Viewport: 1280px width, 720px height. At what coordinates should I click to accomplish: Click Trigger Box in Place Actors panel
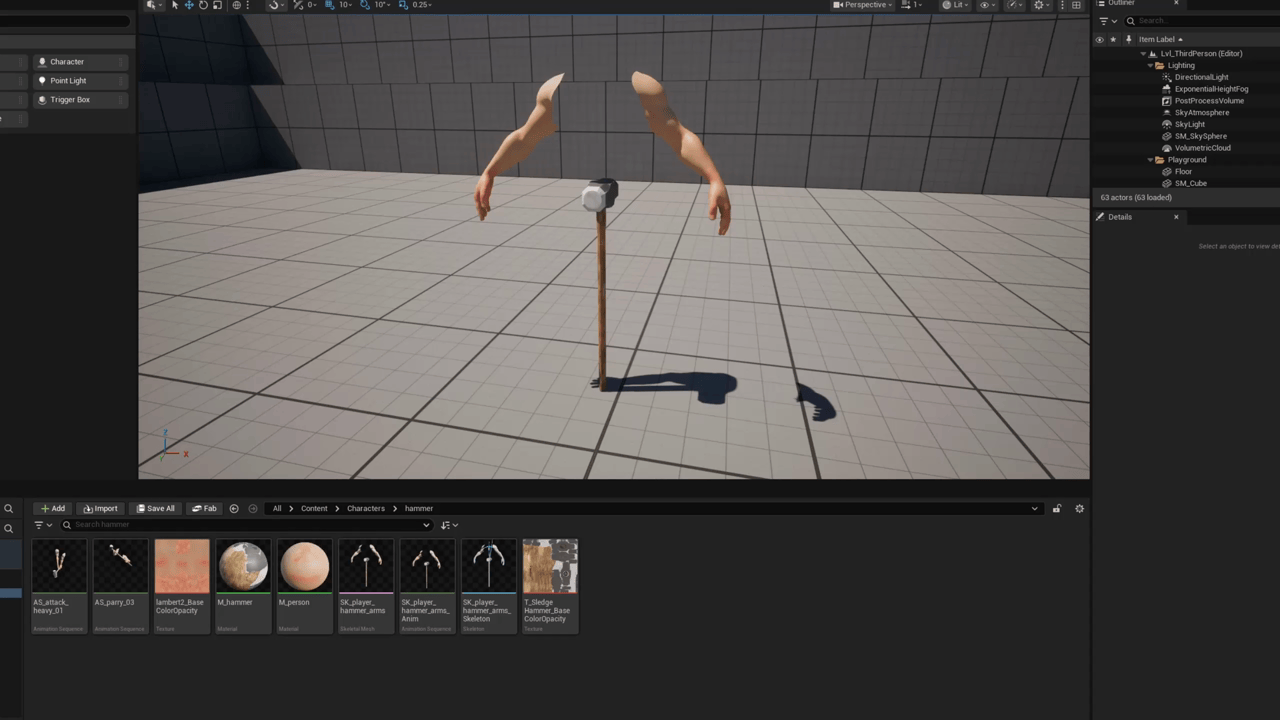click(80, 100)
